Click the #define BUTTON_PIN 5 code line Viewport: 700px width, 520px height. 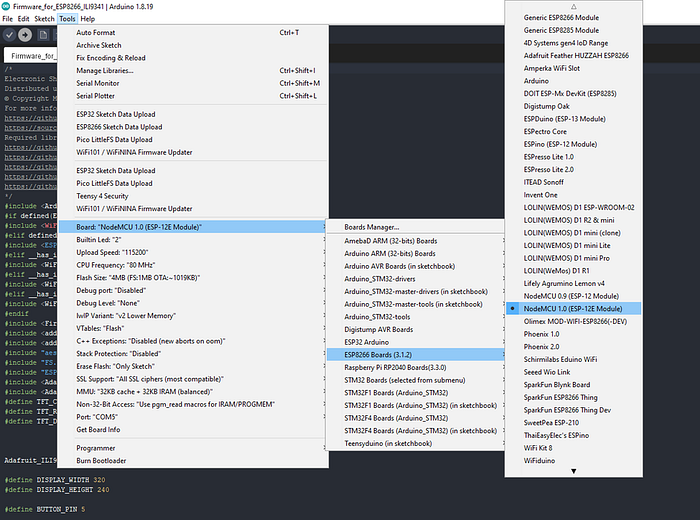click(45, 509)
